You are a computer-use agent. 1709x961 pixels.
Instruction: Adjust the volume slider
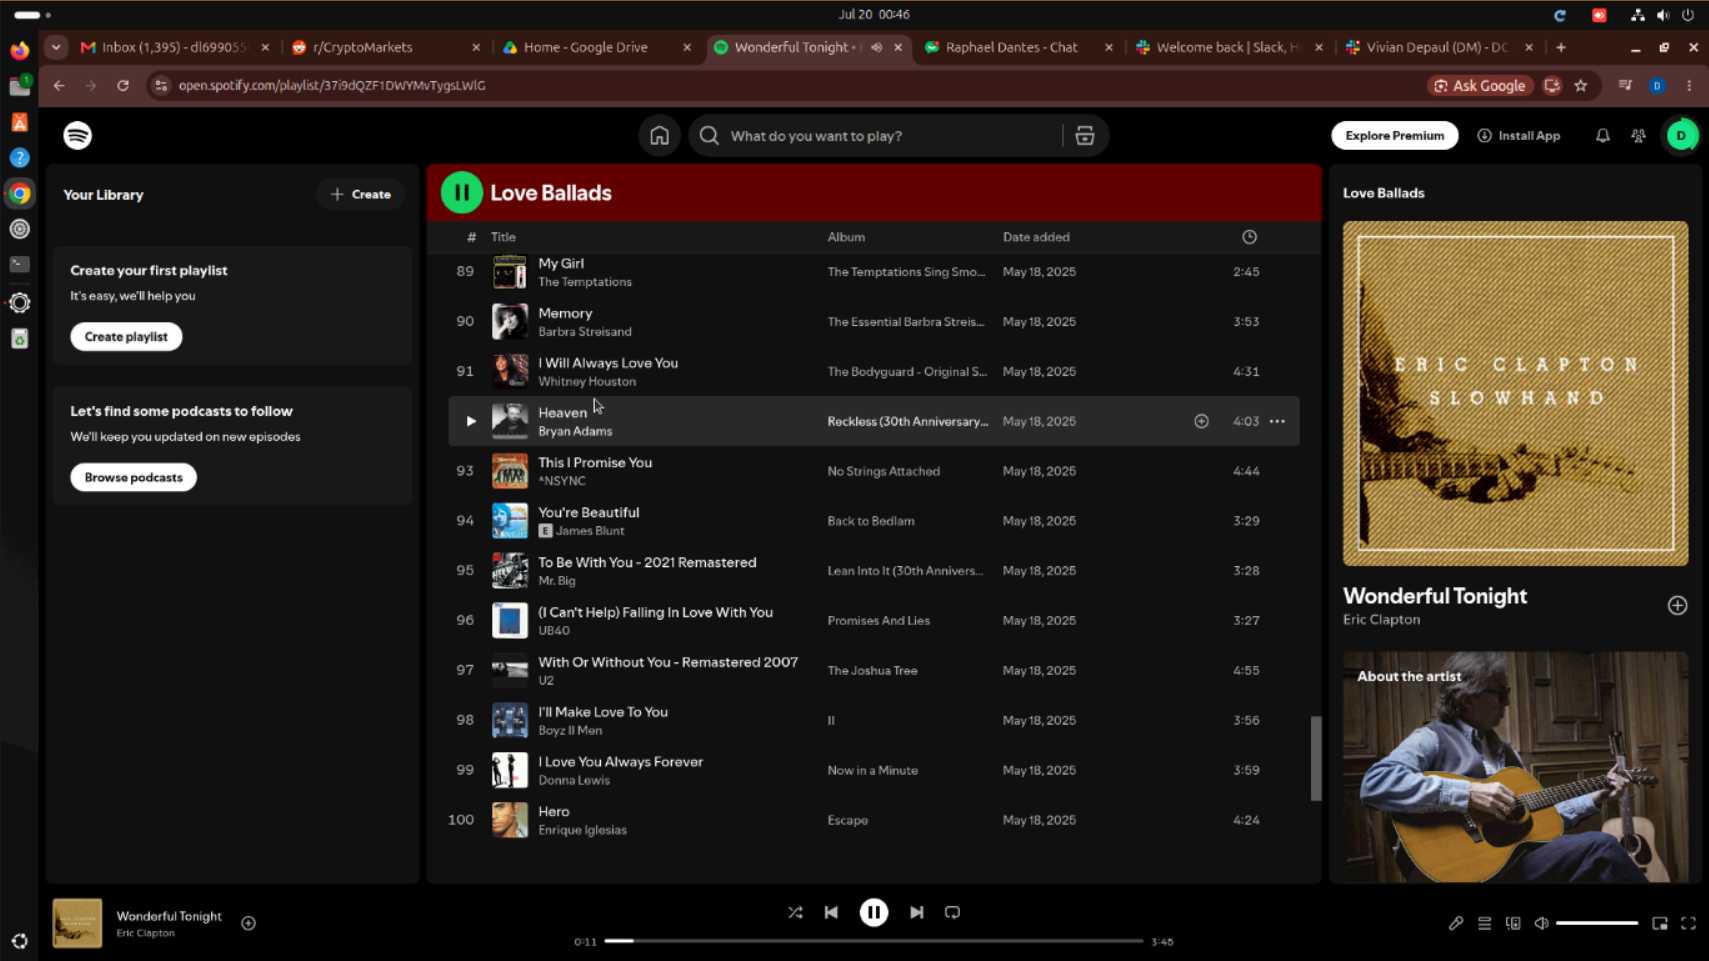1597,923
